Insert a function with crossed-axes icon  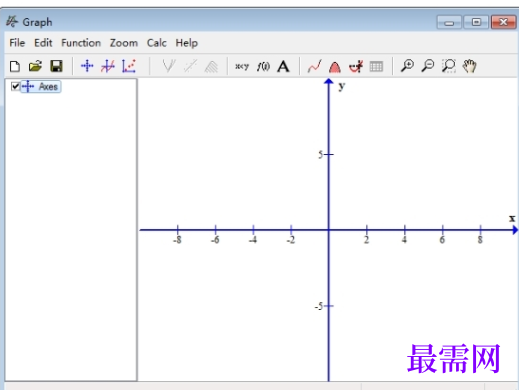point(108,66)
